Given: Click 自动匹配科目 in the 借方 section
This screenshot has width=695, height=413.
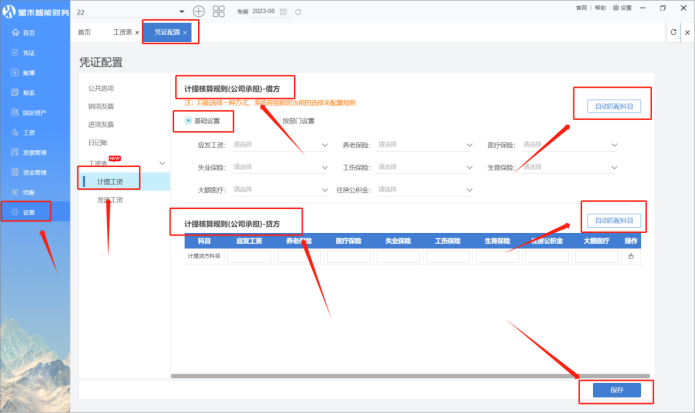Looking at the screenshot, I should (609, 105).
